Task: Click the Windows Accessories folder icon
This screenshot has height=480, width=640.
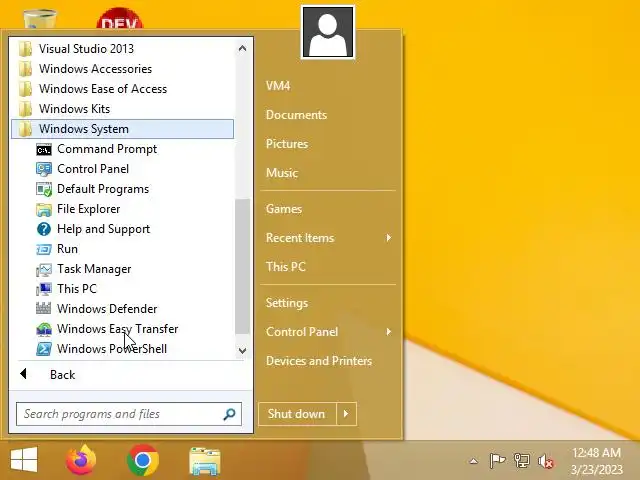Action: 25,69
